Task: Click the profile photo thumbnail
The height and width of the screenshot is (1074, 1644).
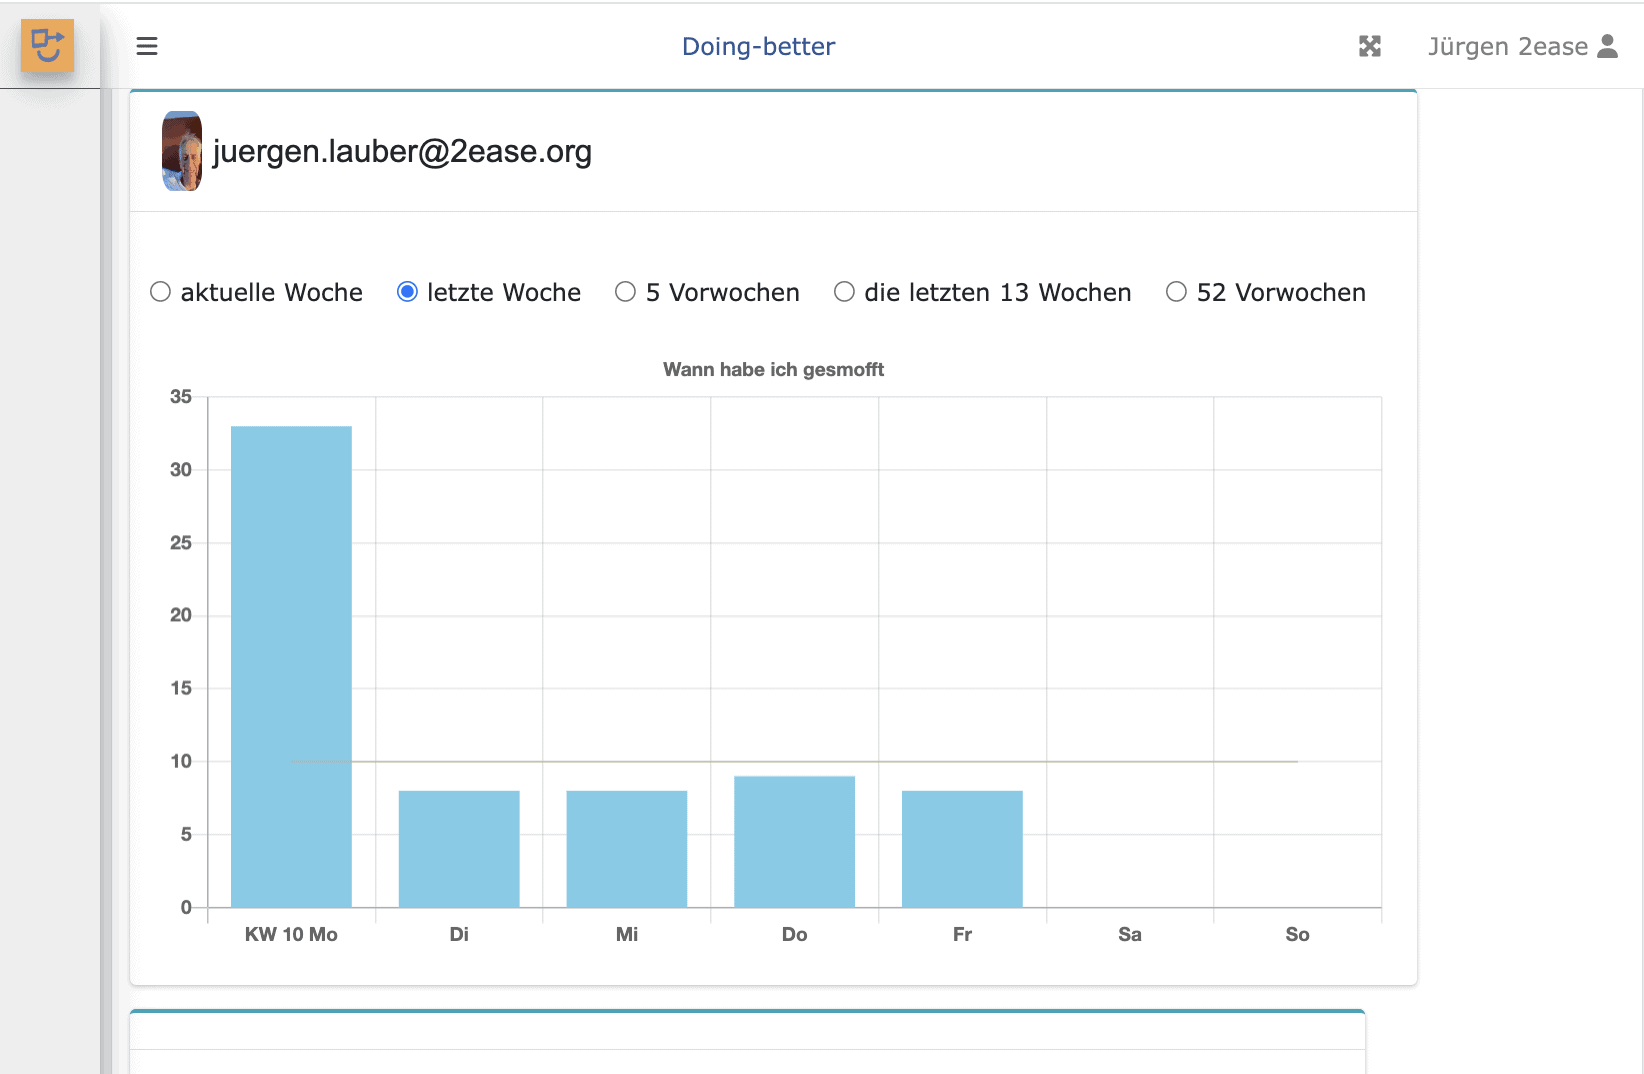Action: tap(182, 151)
